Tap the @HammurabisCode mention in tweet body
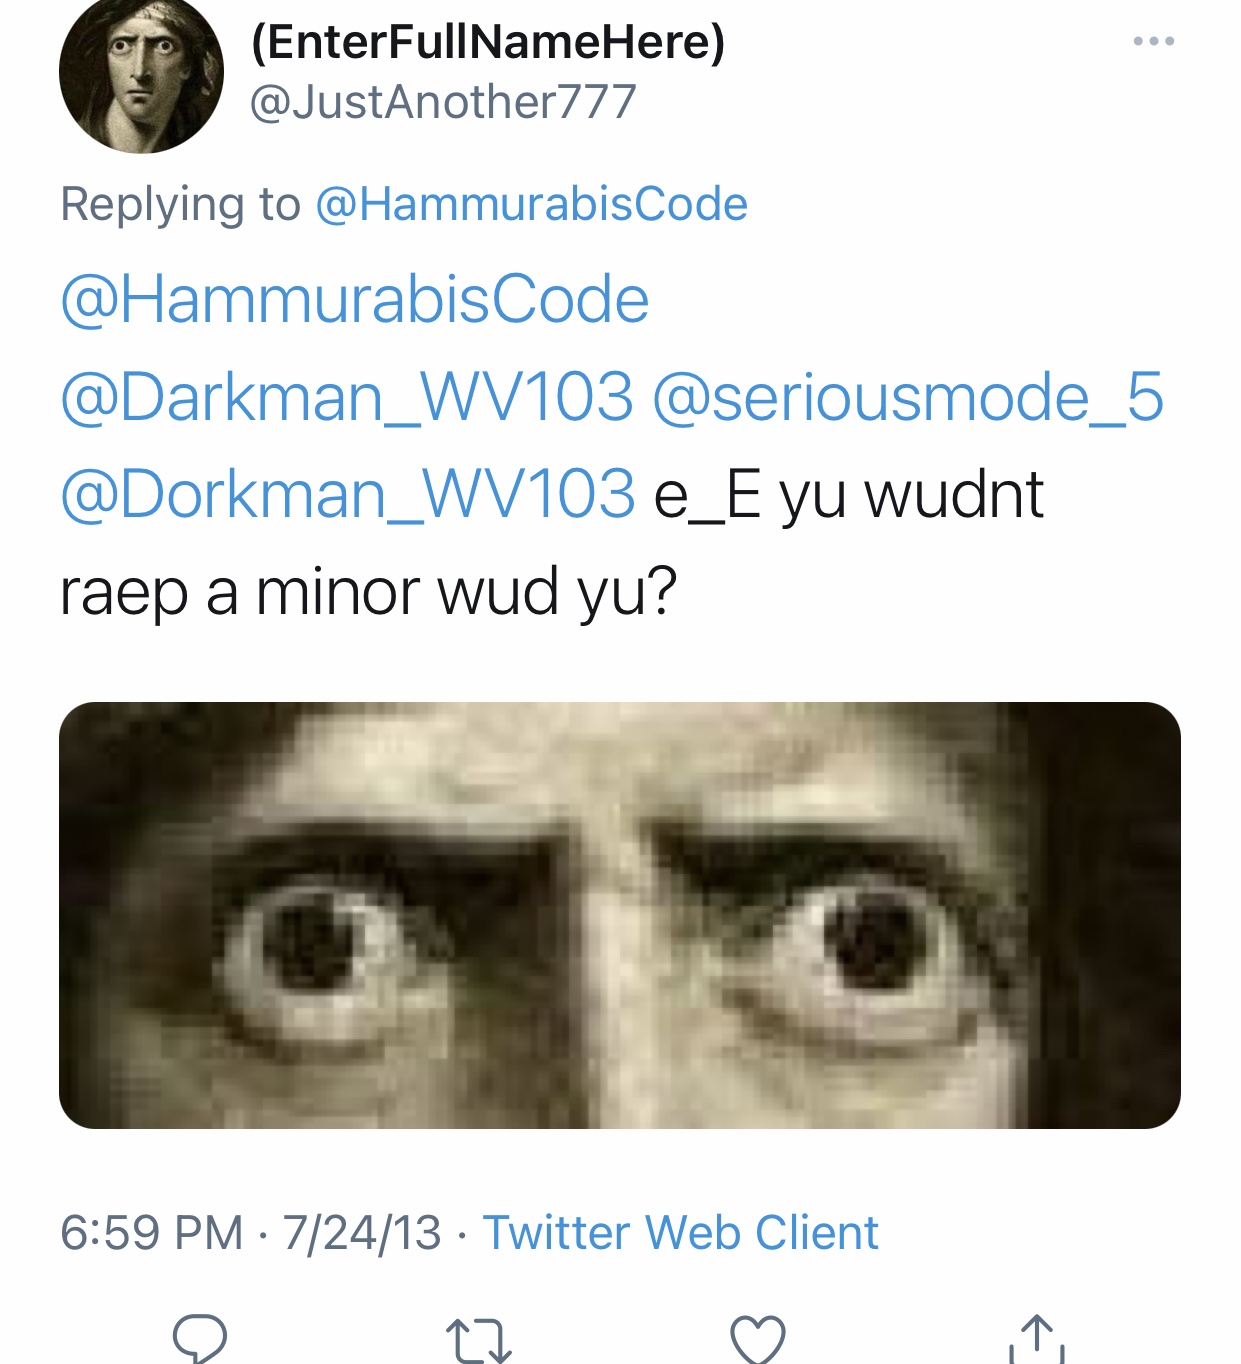The width and height of the screenshot is (1241, 1364). 355,299
